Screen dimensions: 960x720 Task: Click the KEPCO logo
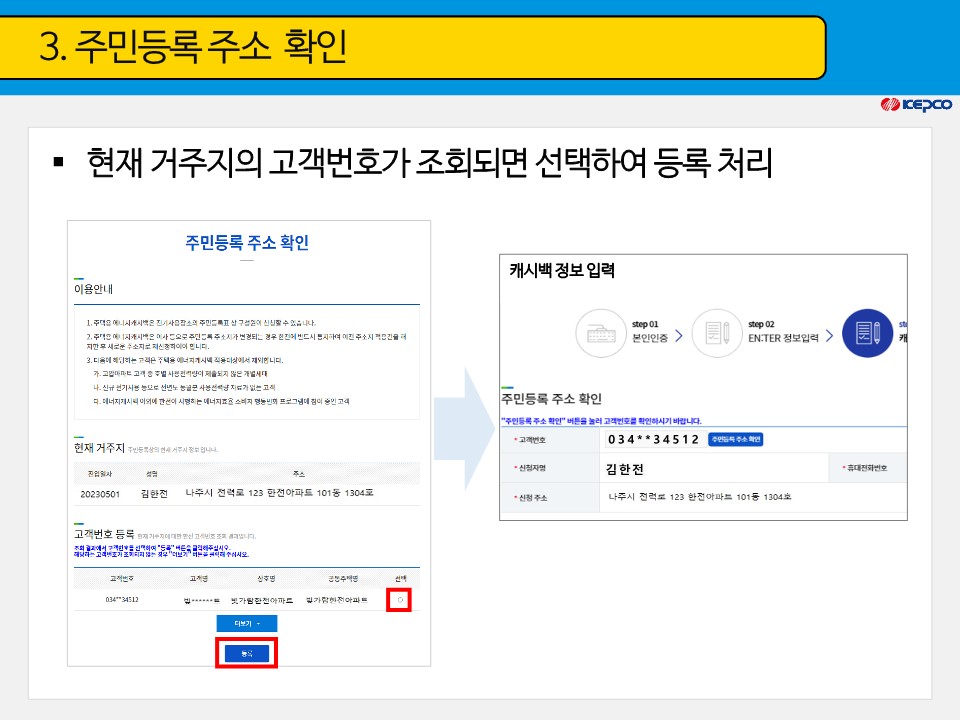pyautogui.click(x=918, y=103)
